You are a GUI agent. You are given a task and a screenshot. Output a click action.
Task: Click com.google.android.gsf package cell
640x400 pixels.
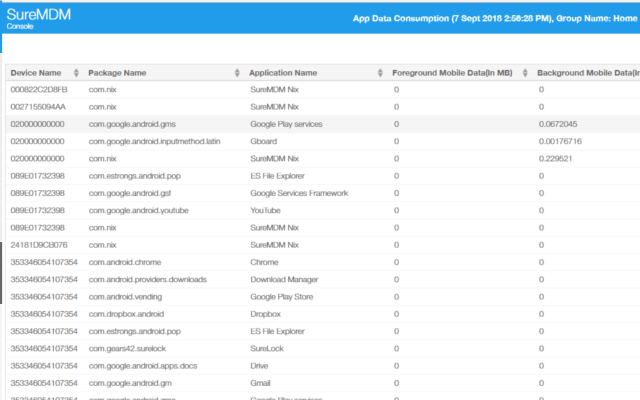point(130,193)
